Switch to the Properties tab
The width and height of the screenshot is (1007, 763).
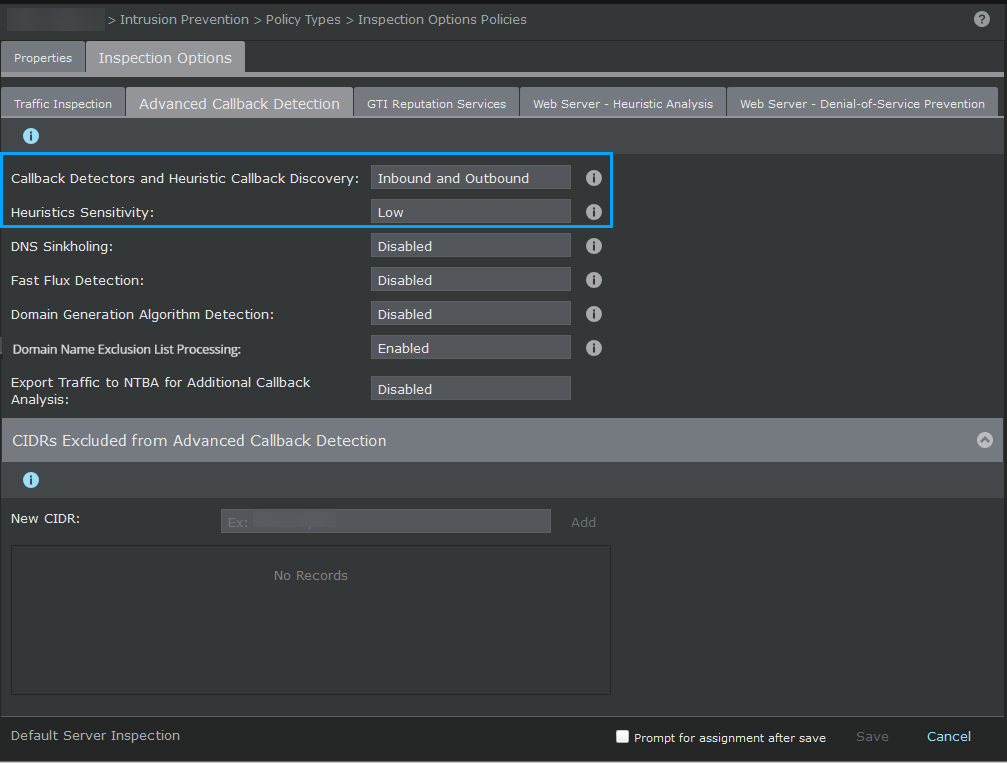43,58
